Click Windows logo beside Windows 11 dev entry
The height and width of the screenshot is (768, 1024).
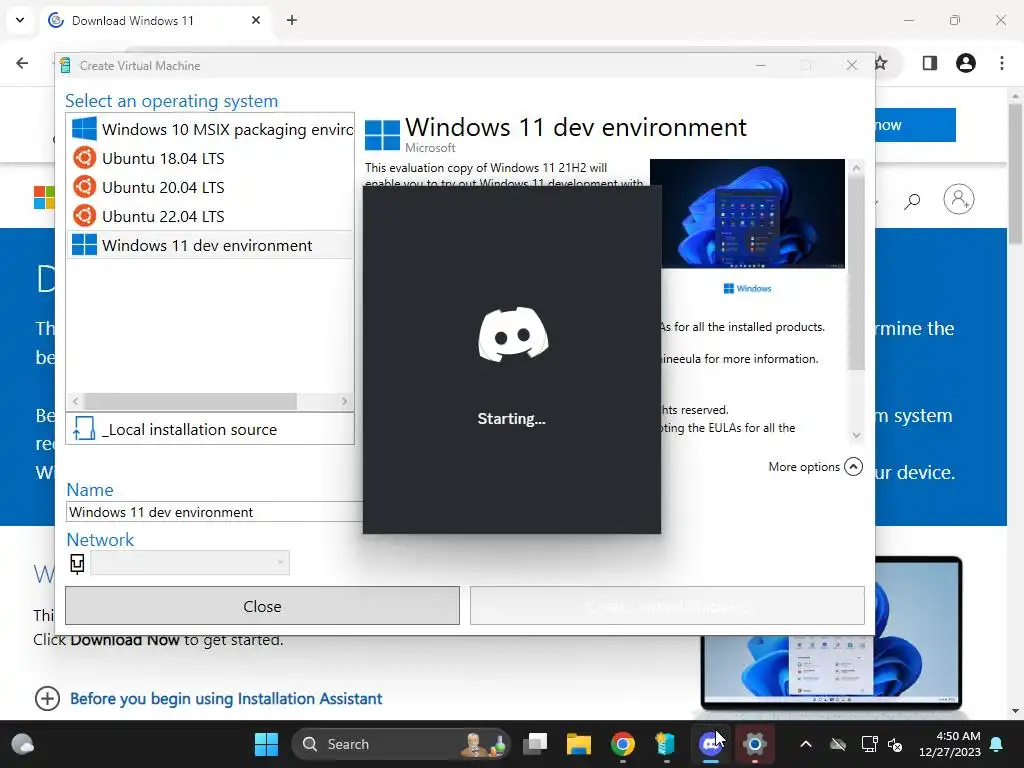[84, 245]
